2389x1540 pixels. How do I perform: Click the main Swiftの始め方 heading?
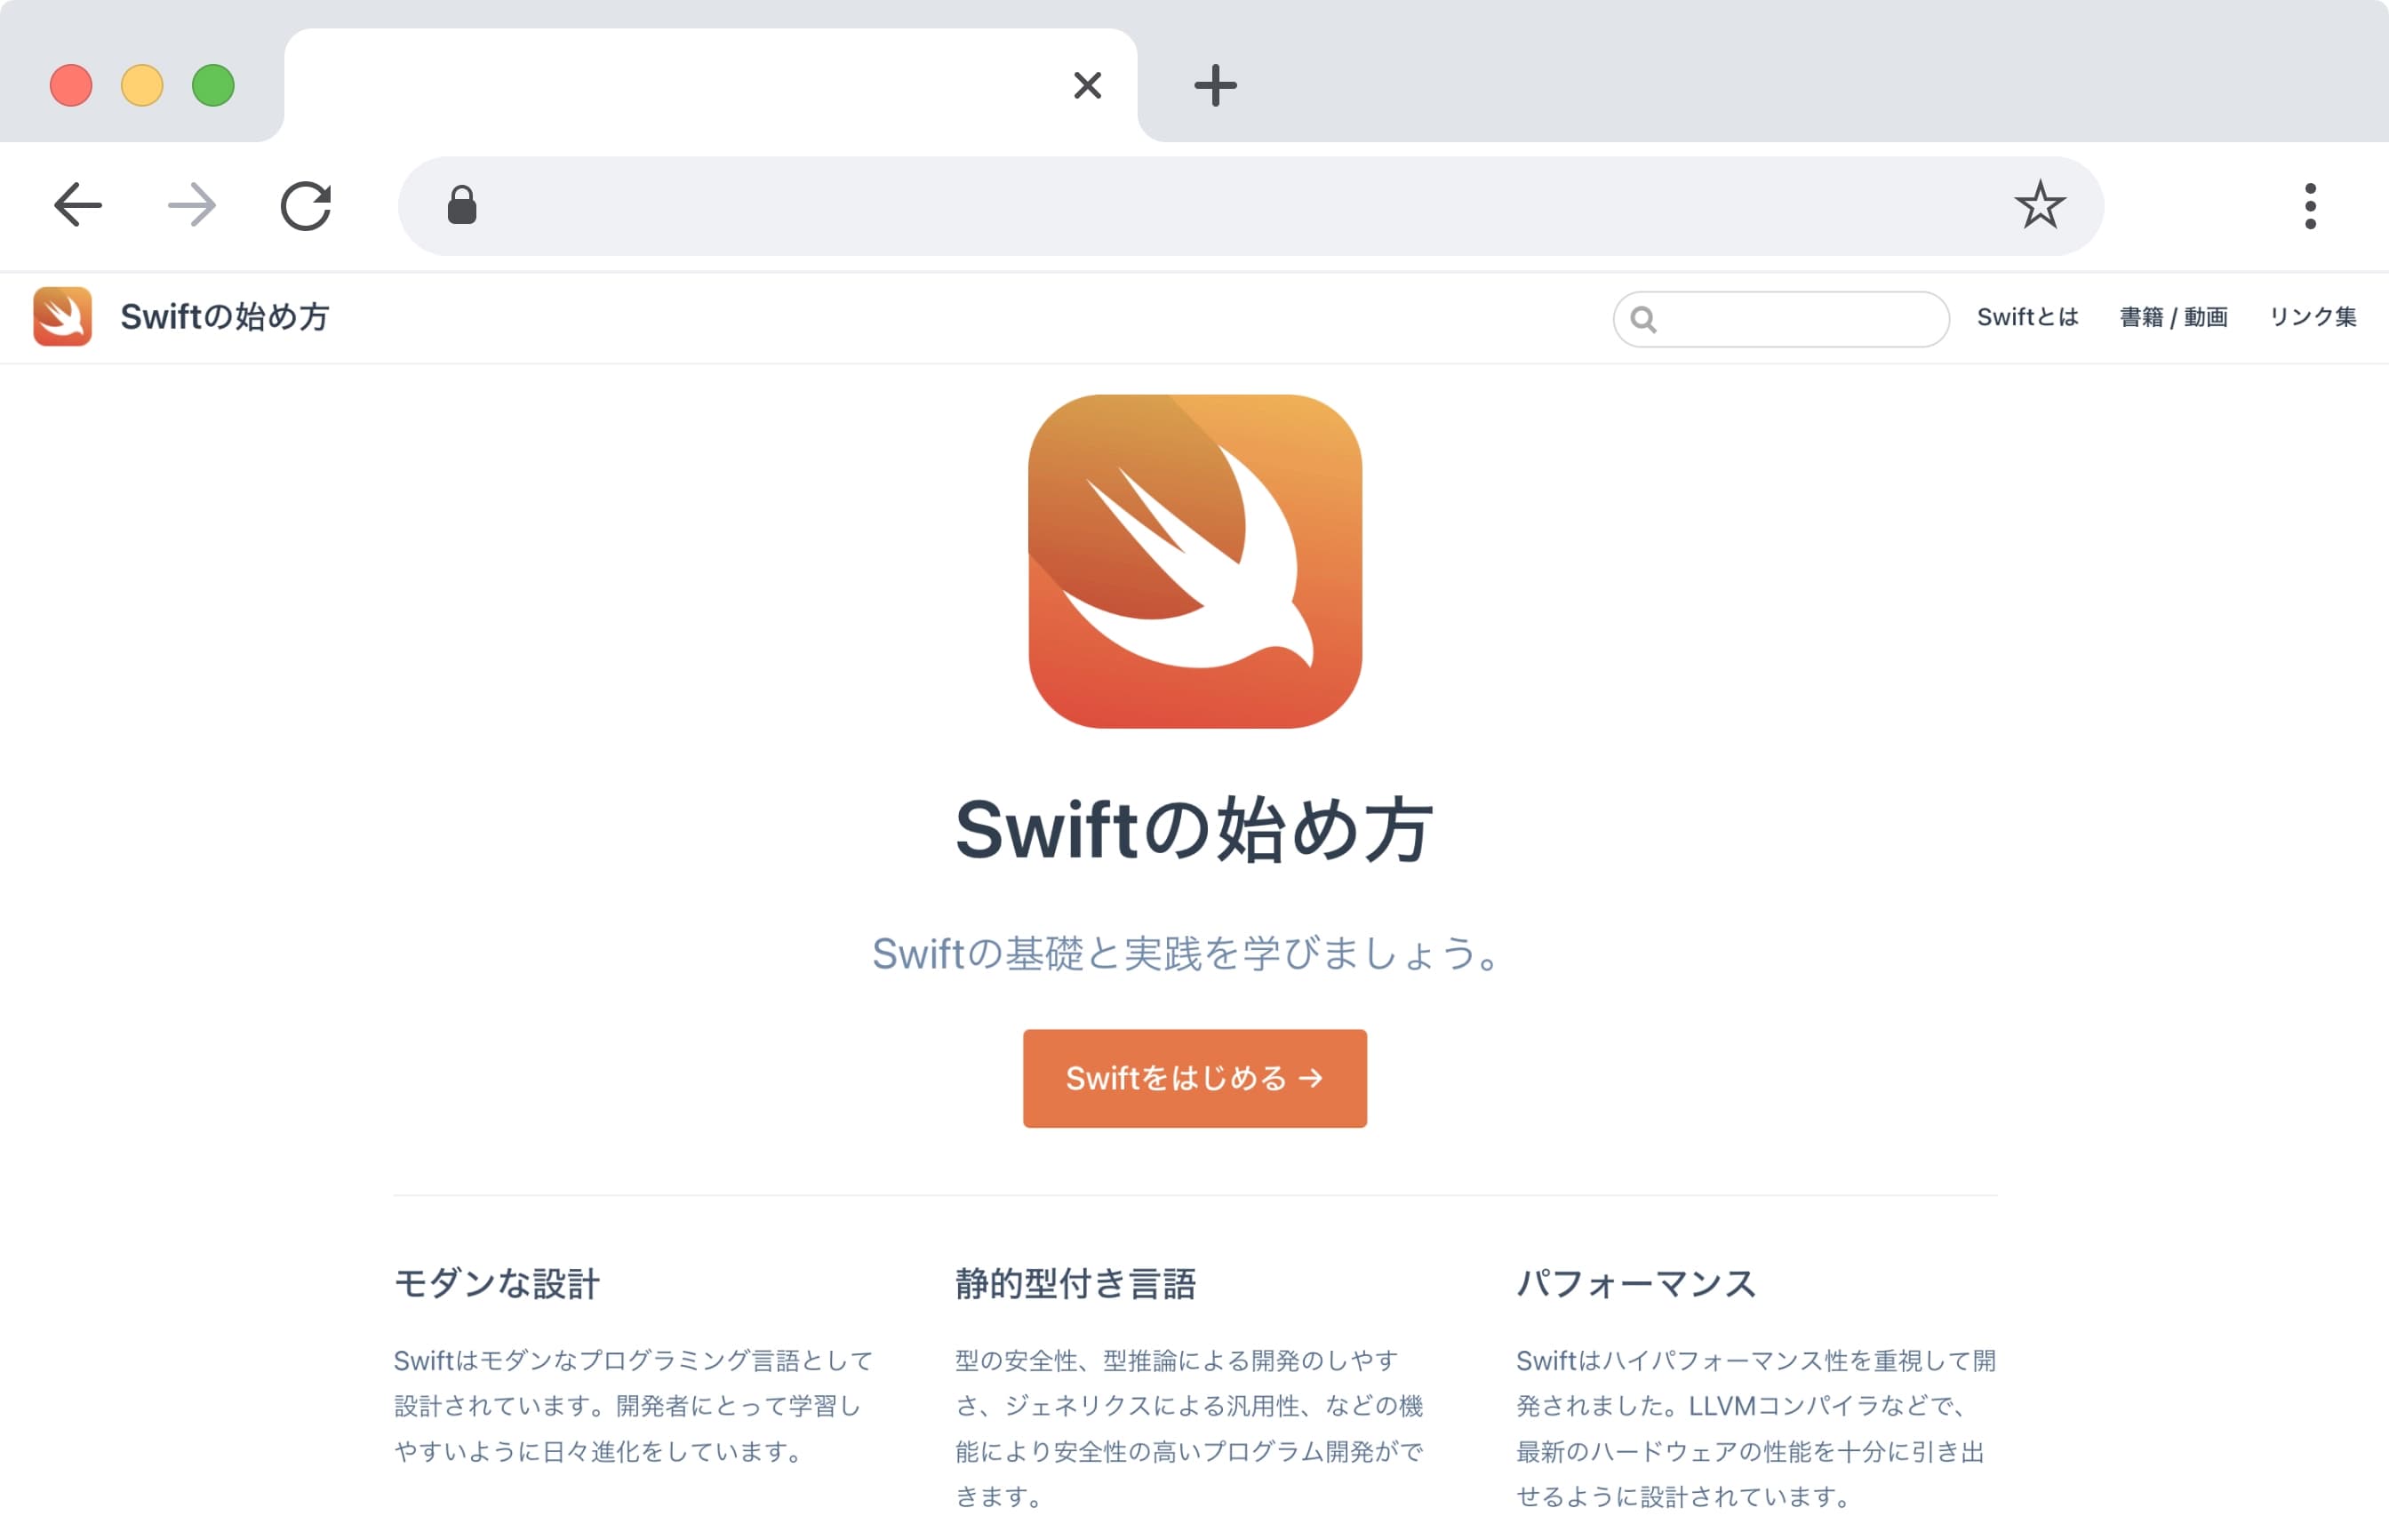pyautogui.click(x=1195, y=829)
